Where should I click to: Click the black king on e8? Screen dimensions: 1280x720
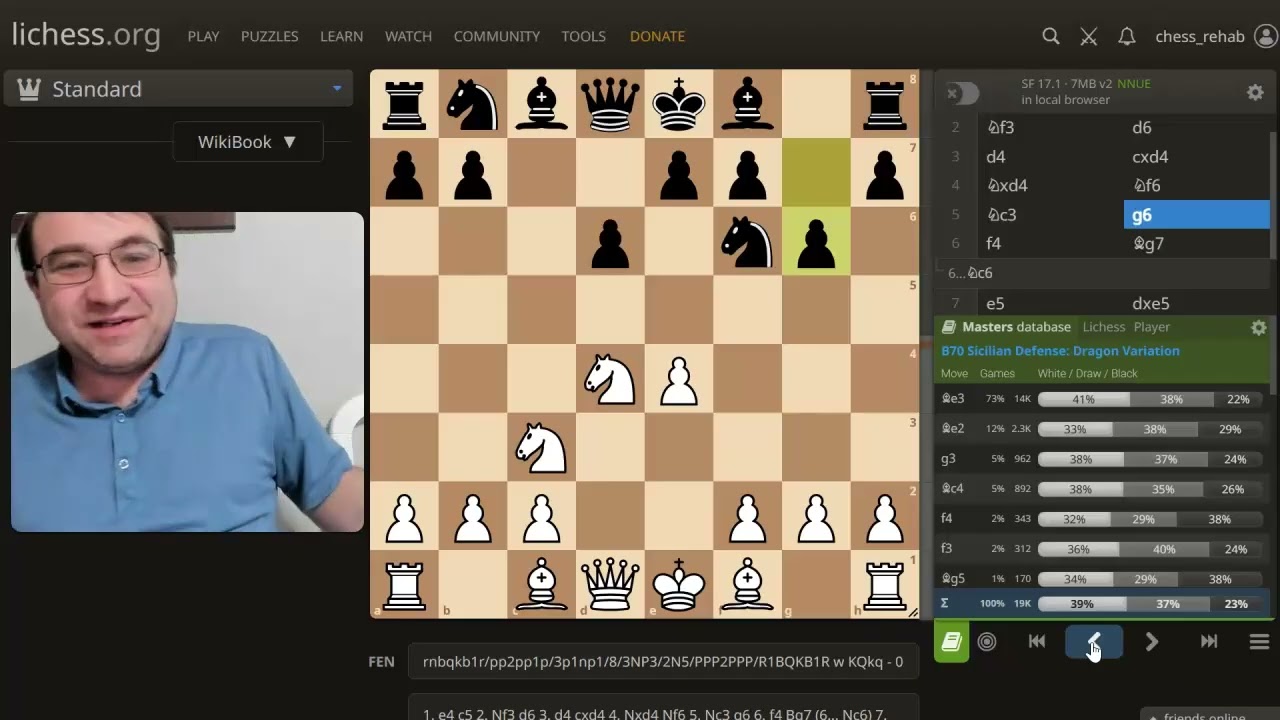point(679,104)
